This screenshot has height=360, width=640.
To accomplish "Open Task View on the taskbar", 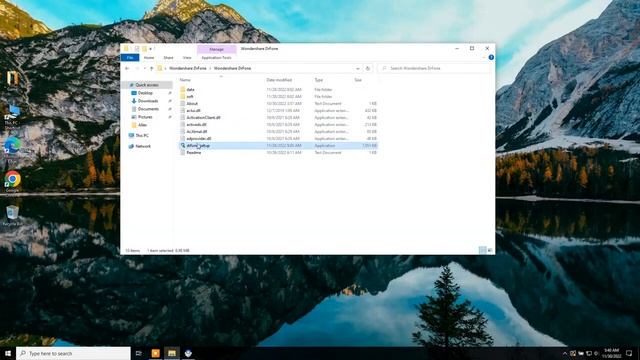I will tap(139, 353).
